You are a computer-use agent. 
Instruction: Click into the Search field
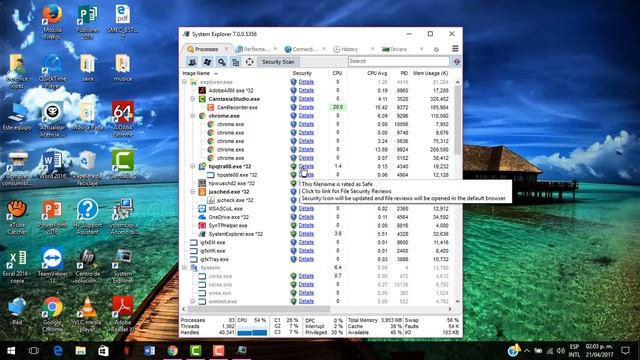(399, 62)
